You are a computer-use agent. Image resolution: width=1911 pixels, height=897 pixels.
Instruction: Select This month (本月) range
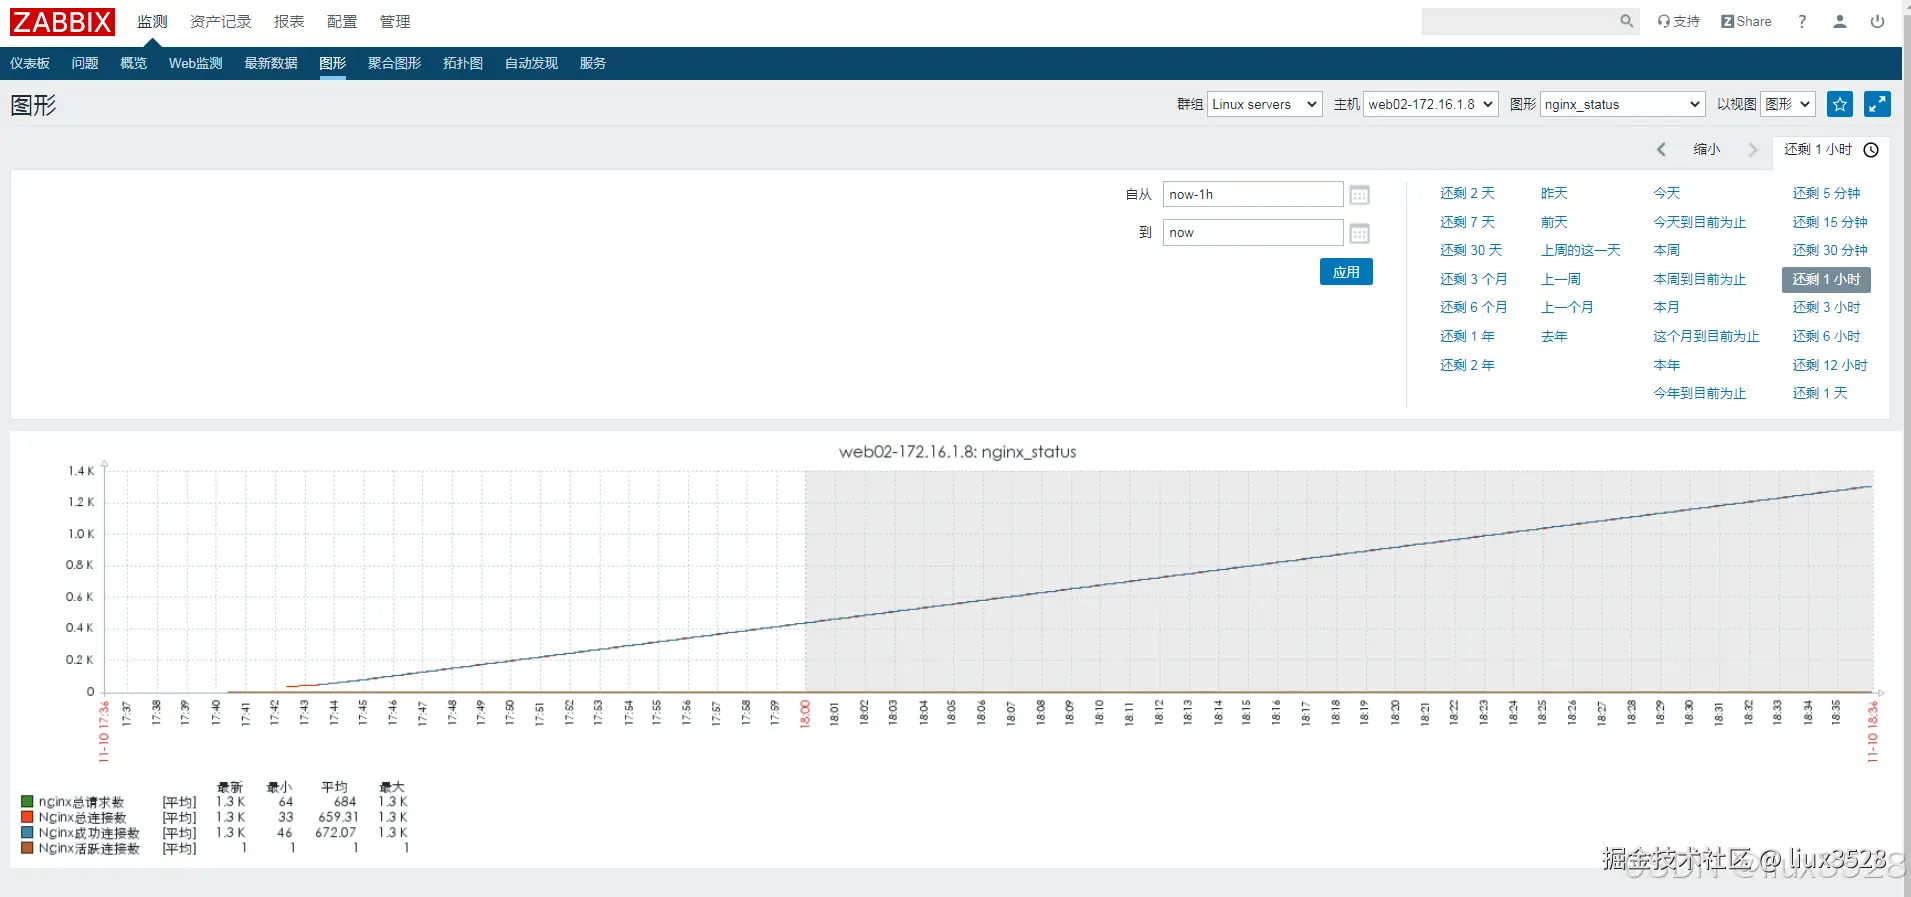point(1667,307)
